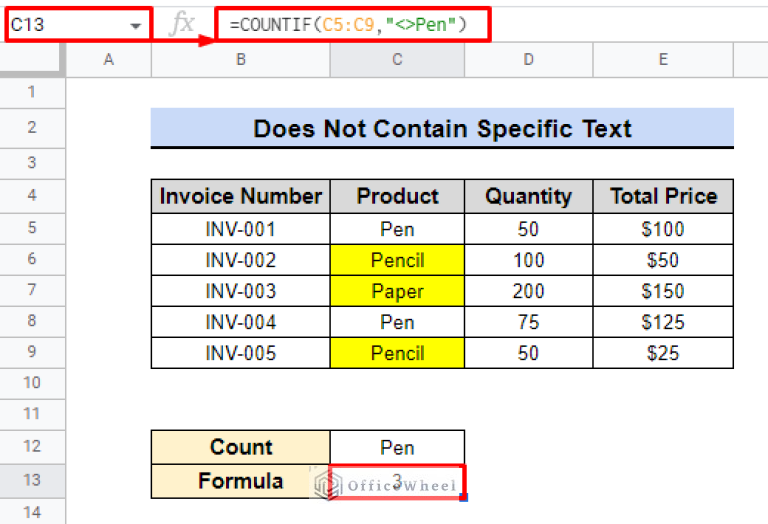The width and height of the screenshot is (768, 524).
Task: Select cell containing INV-005
Action: click(x=240, y=353)
